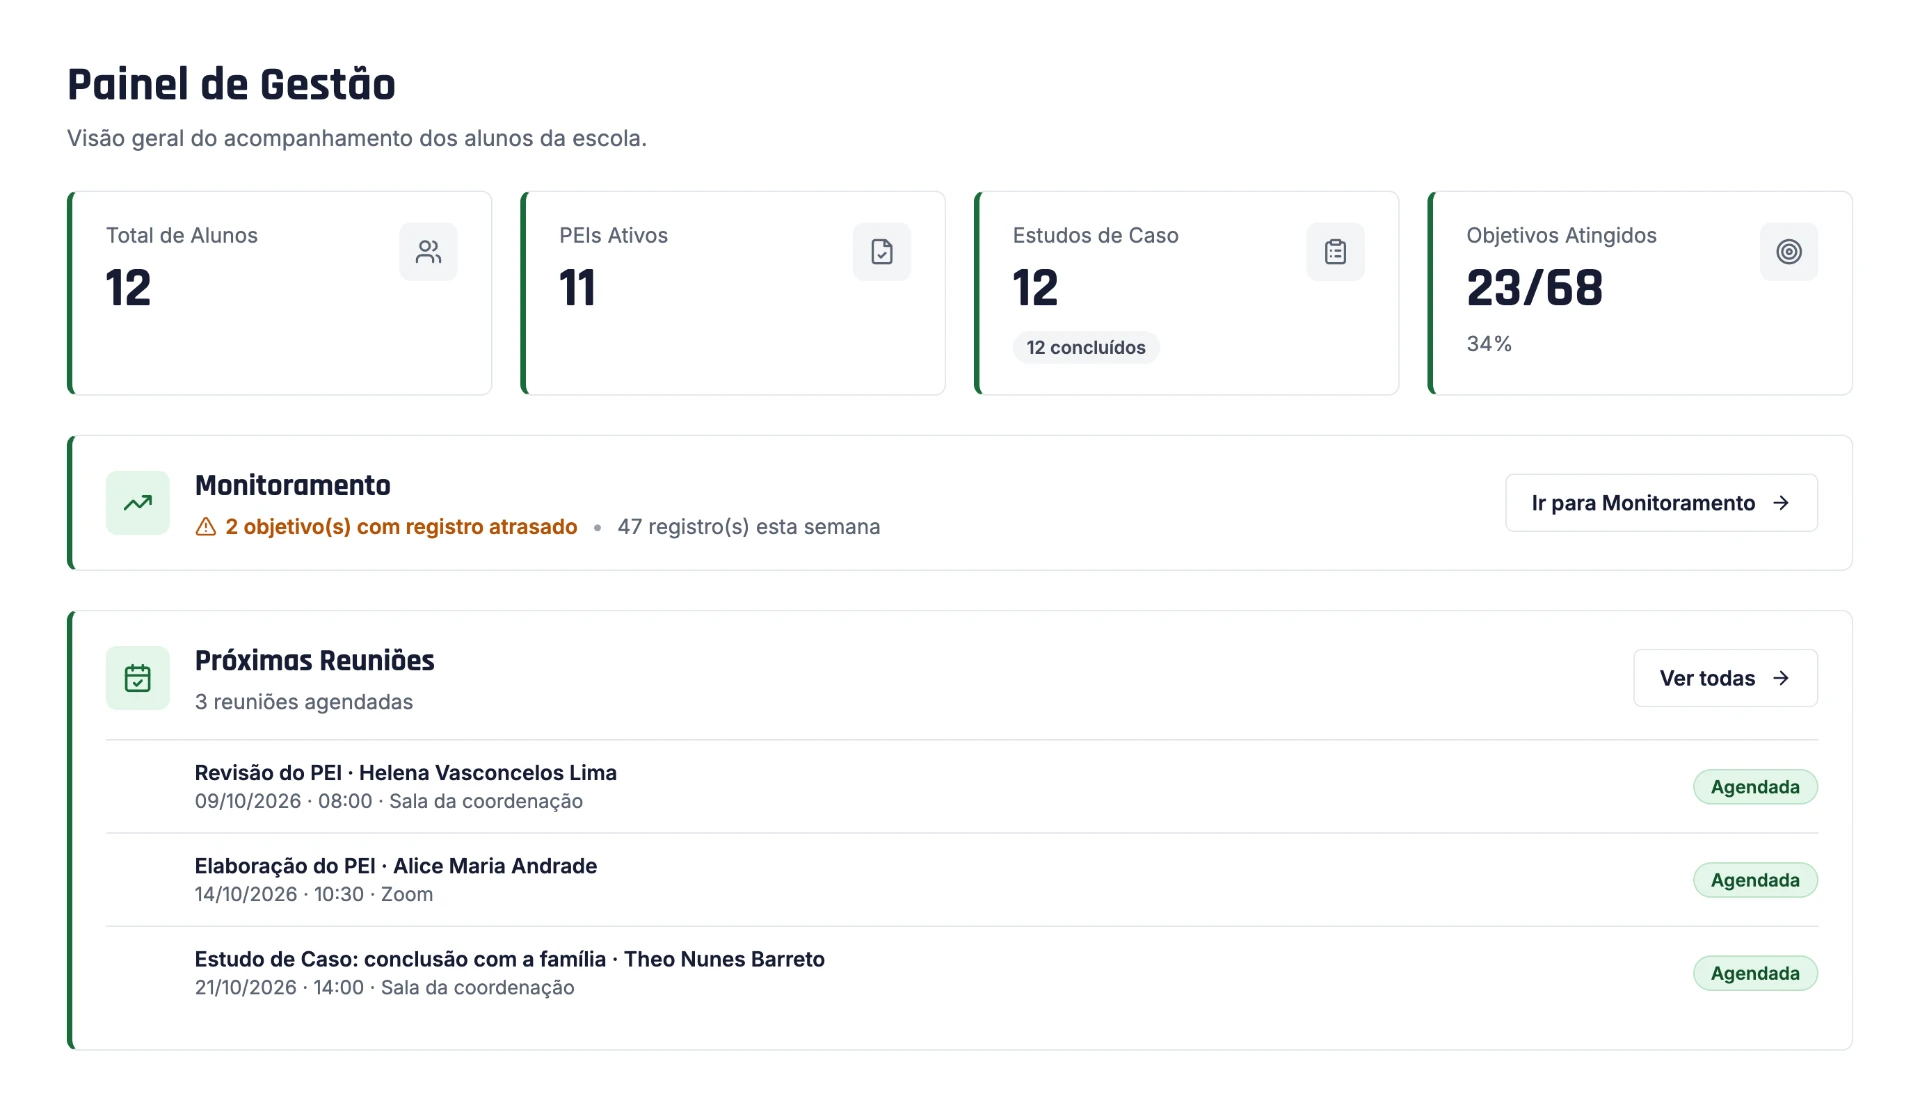
Task: Click '47 registro(s) esta semana' text
Action: pos(749,527)
